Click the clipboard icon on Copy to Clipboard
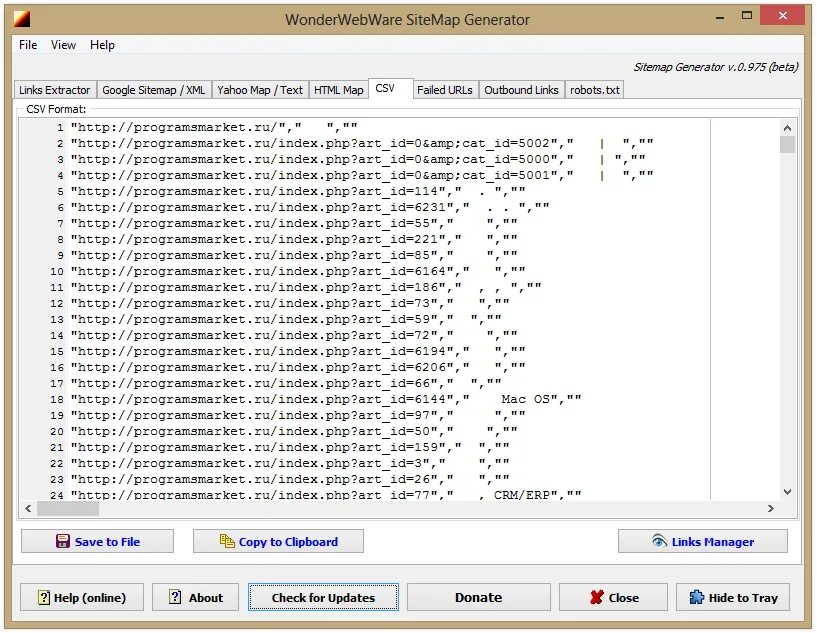Screen dimensions: 817x633 click(x=227, y=541)
